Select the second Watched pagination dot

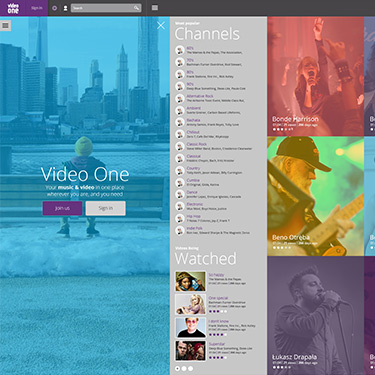coord(184,368)
